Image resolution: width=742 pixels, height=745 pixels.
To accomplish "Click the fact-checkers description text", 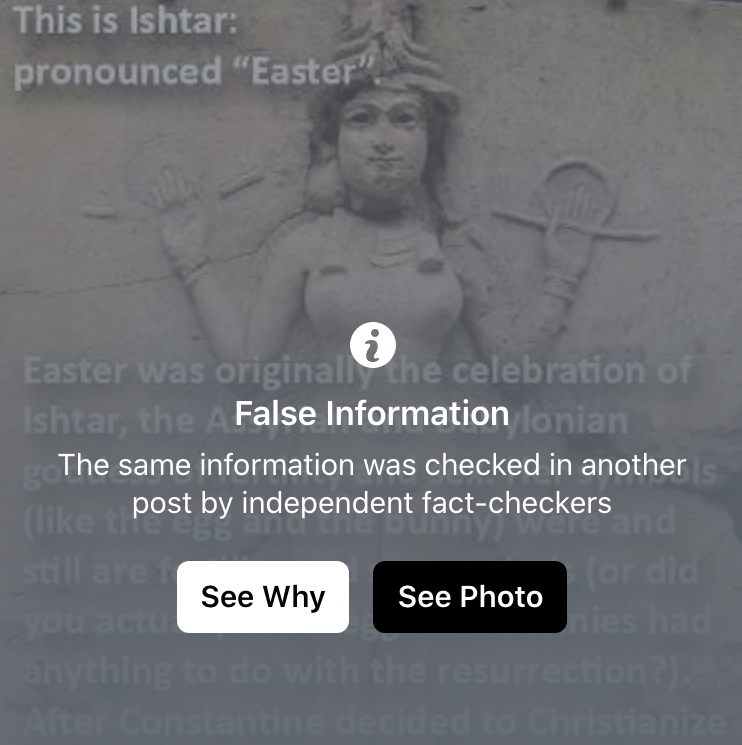I will (x=372, y=484).
